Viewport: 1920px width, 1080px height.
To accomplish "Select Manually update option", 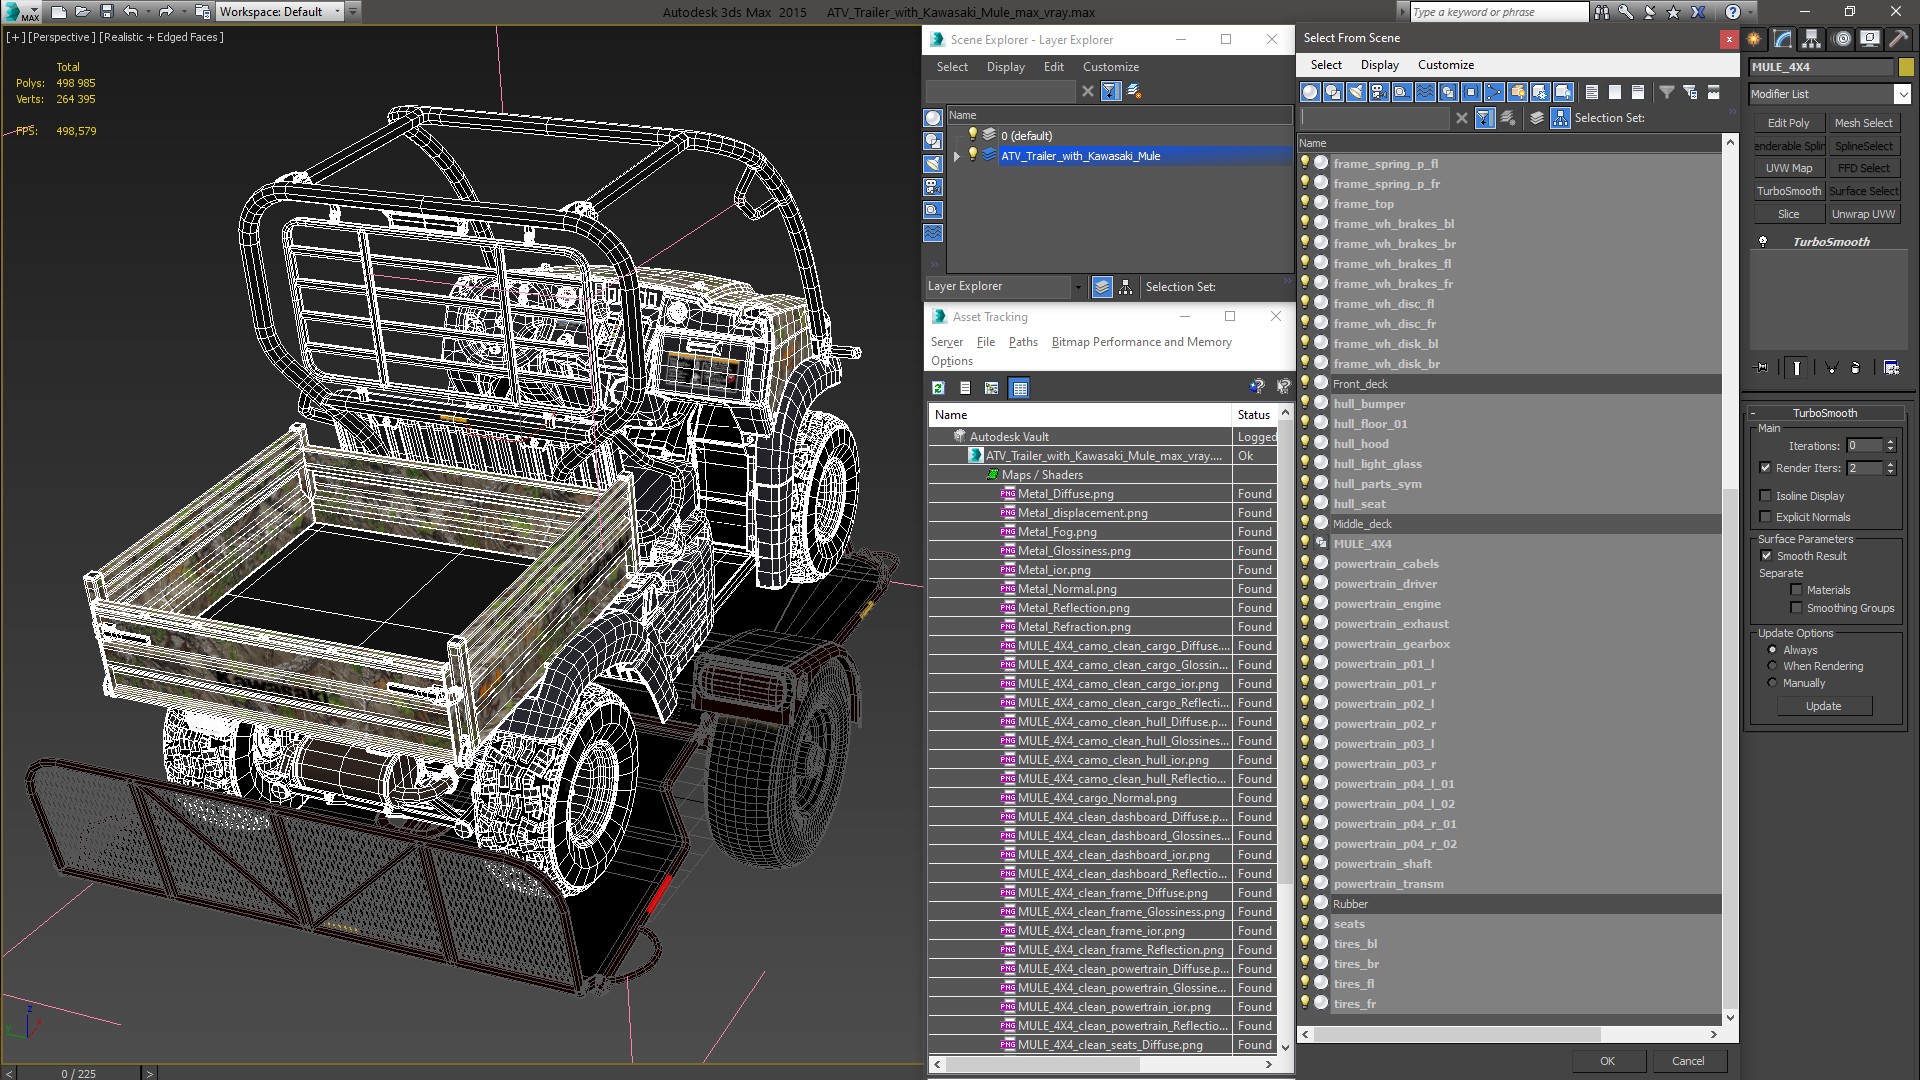I will point(1772,682).
